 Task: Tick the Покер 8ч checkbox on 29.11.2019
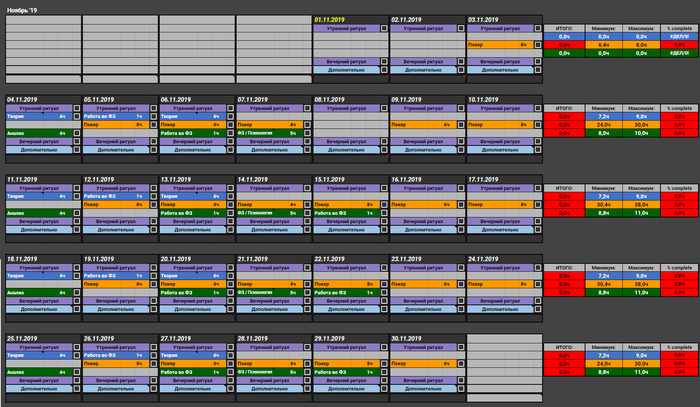384,364
